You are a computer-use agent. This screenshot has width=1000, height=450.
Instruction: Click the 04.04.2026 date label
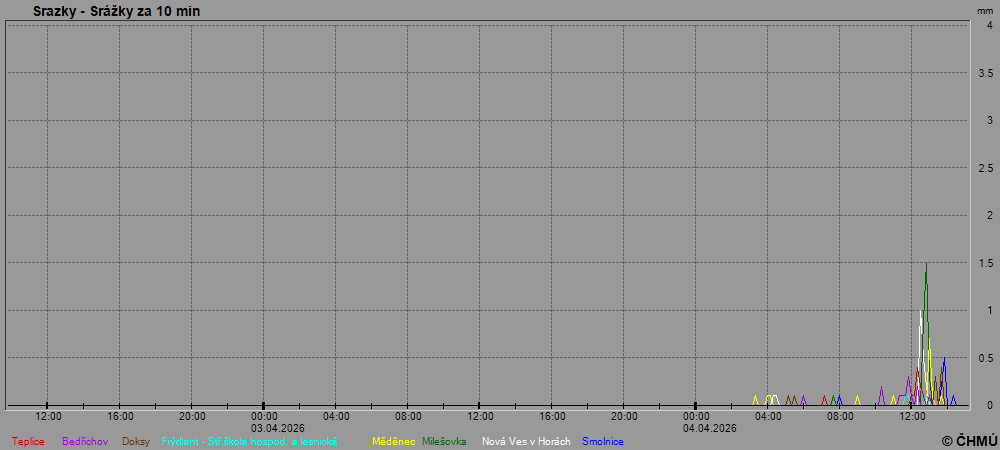(x=710, y=428)
